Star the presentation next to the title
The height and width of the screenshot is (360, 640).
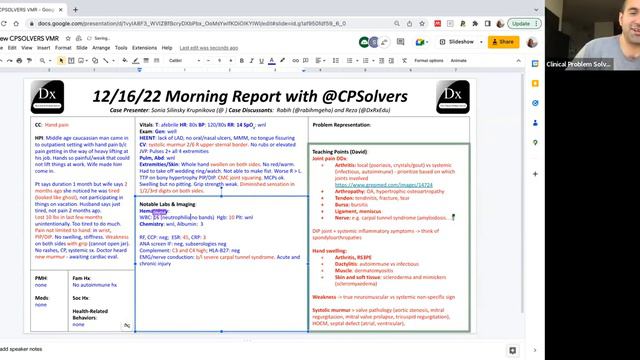[x=68, y=38]
